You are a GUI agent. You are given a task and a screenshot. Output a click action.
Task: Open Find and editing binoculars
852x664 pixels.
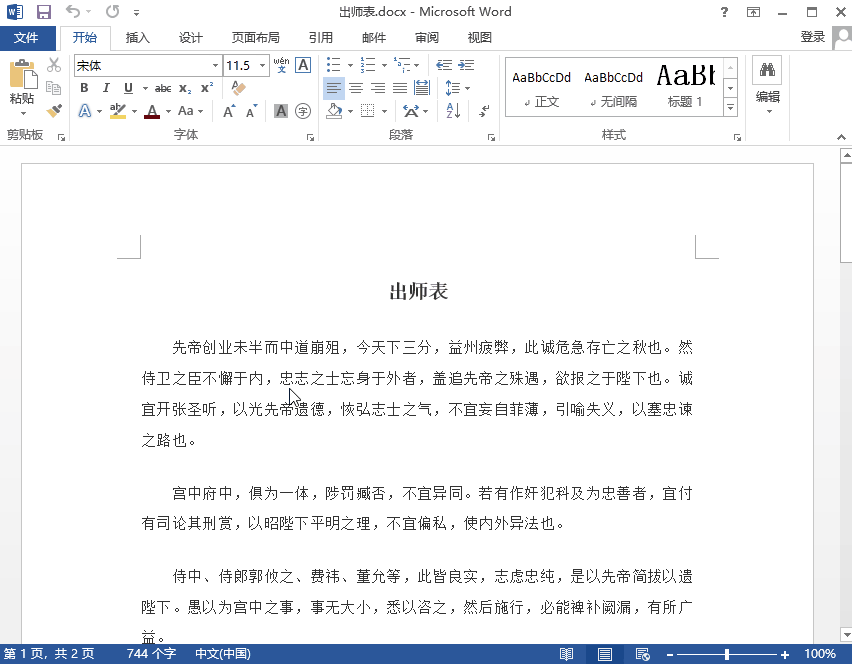pyautogui.click(x=767, y=70)
